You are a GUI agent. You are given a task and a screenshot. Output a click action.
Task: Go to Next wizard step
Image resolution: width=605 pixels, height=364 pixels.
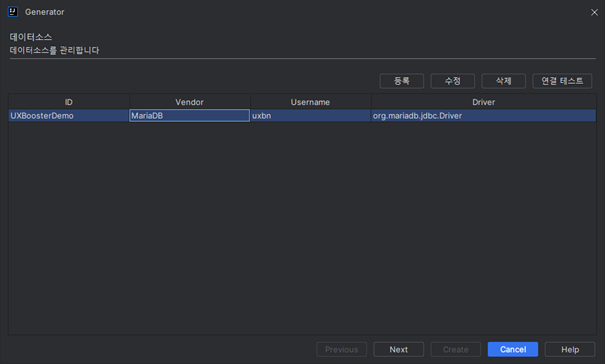[399, 349]
